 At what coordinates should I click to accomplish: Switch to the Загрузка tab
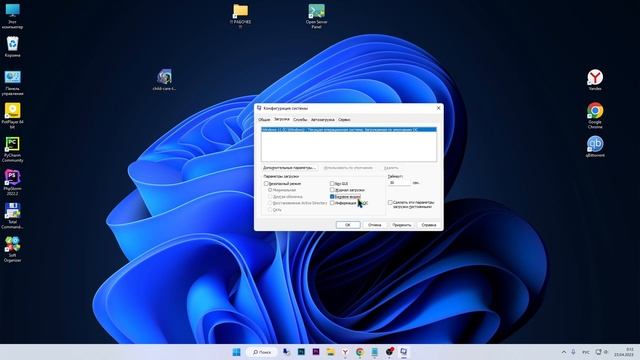coord(282,119)
